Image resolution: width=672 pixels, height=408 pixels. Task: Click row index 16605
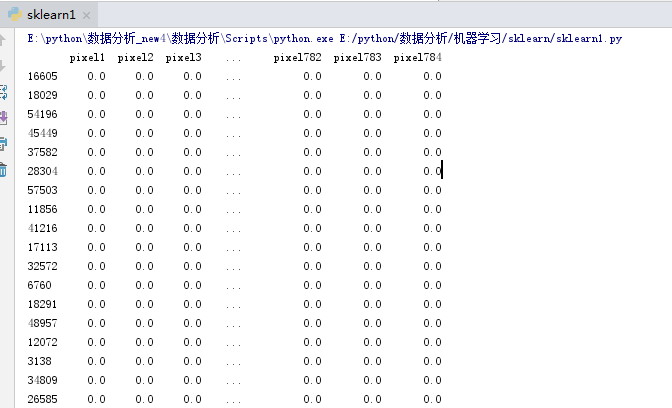[x=42, y=76]
